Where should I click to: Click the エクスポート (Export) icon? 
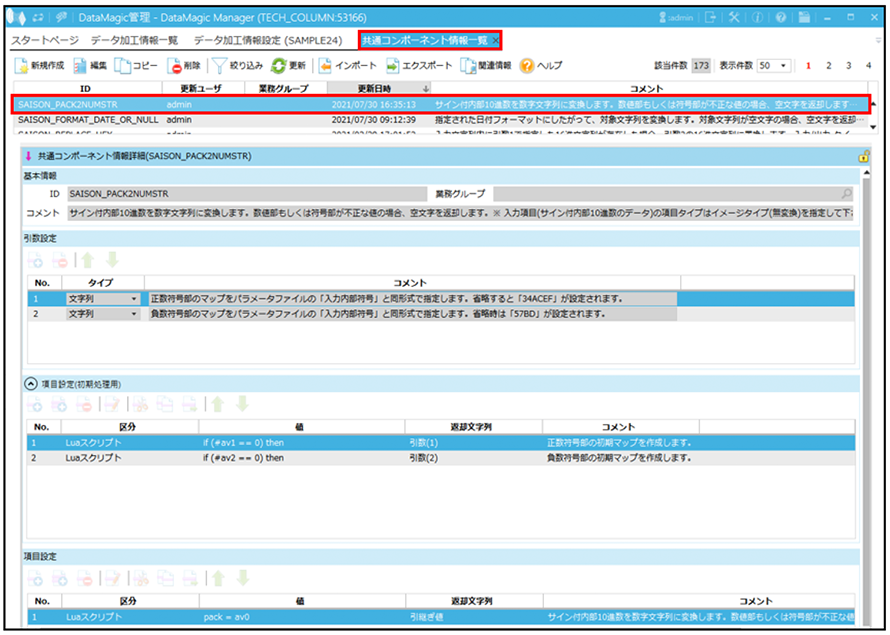coord(393,66)
